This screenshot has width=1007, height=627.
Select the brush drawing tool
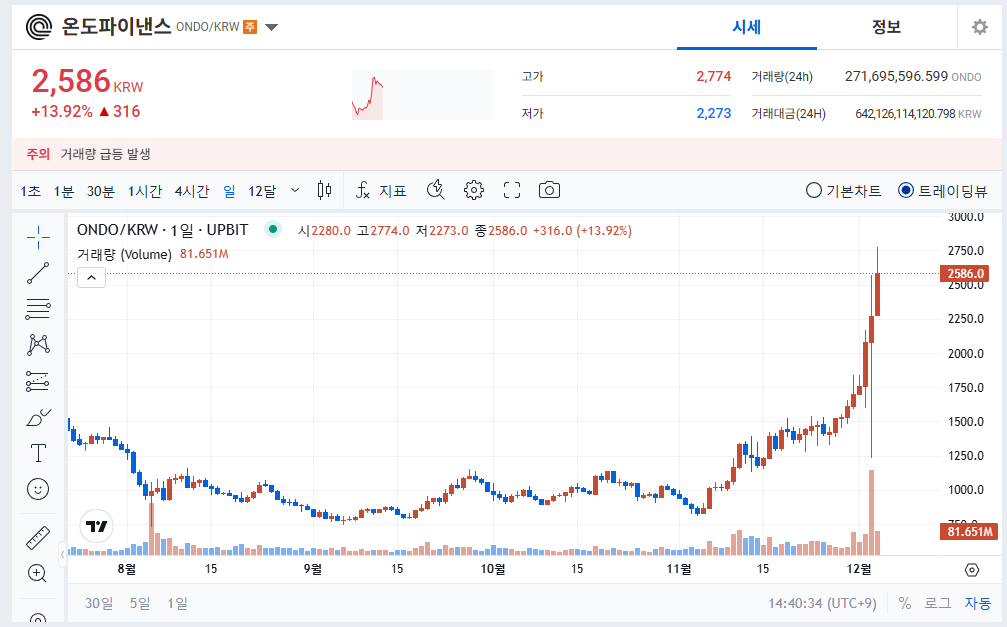(x=38, y=418)
